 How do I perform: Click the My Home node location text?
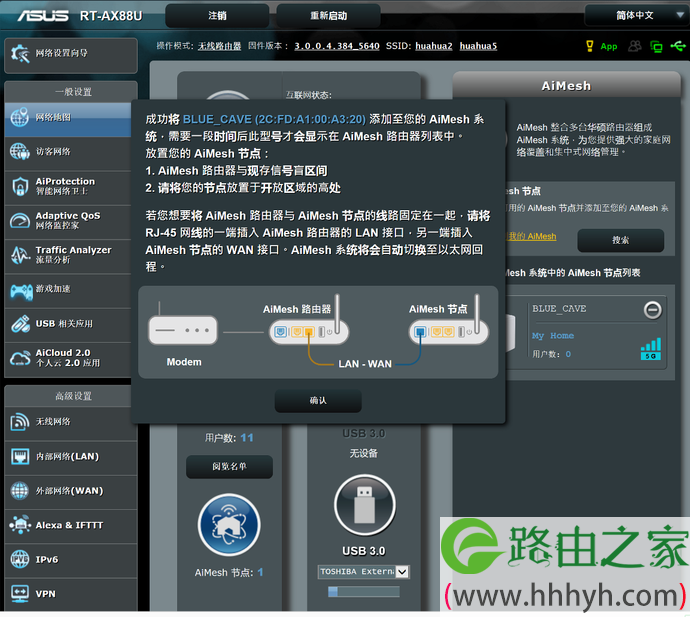(x=553, y=335)
